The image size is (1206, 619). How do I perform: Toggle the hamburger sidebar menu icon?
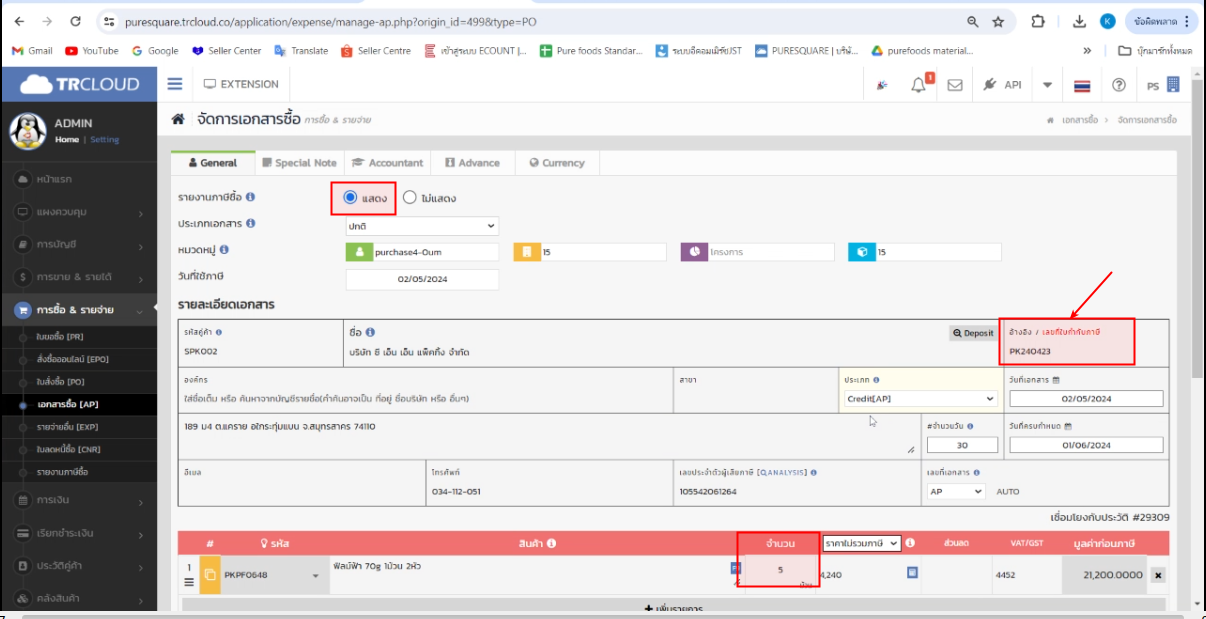[x=175, y=85]
